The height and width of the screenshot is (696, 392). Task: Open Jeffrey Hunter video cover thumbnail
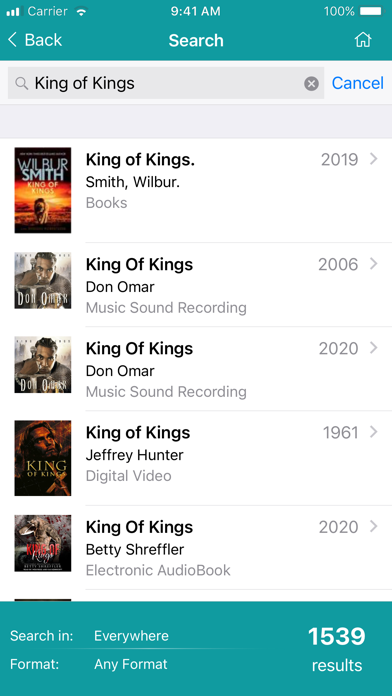click(43, 458)
